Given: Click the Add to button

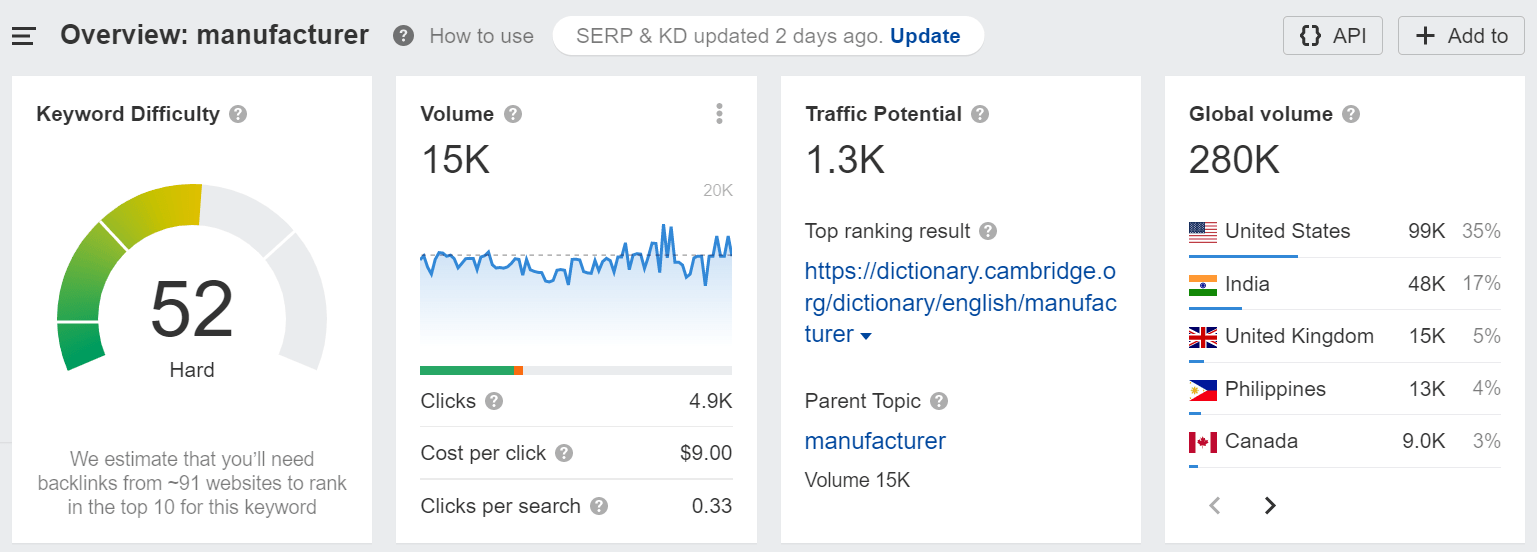Looking at the screenshot, I should click(1461, 36).
